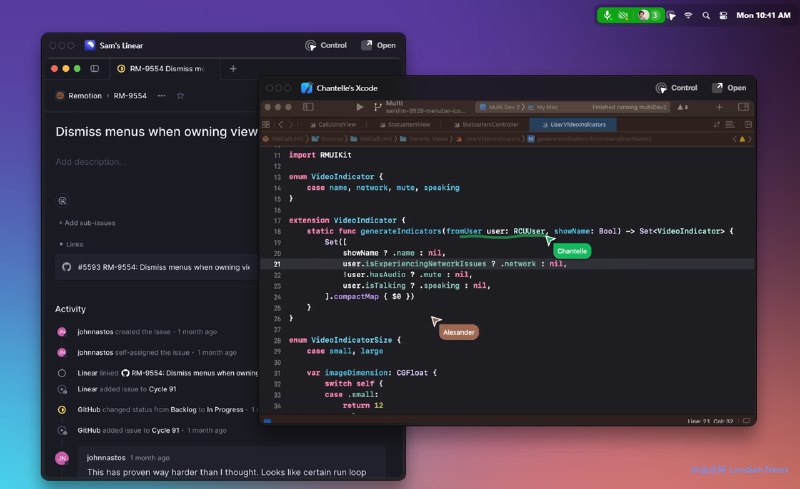Click Open on Sam's Linear window
Image resolution: width=800 pixels, height=489 pixels.
tap(379, 45)
